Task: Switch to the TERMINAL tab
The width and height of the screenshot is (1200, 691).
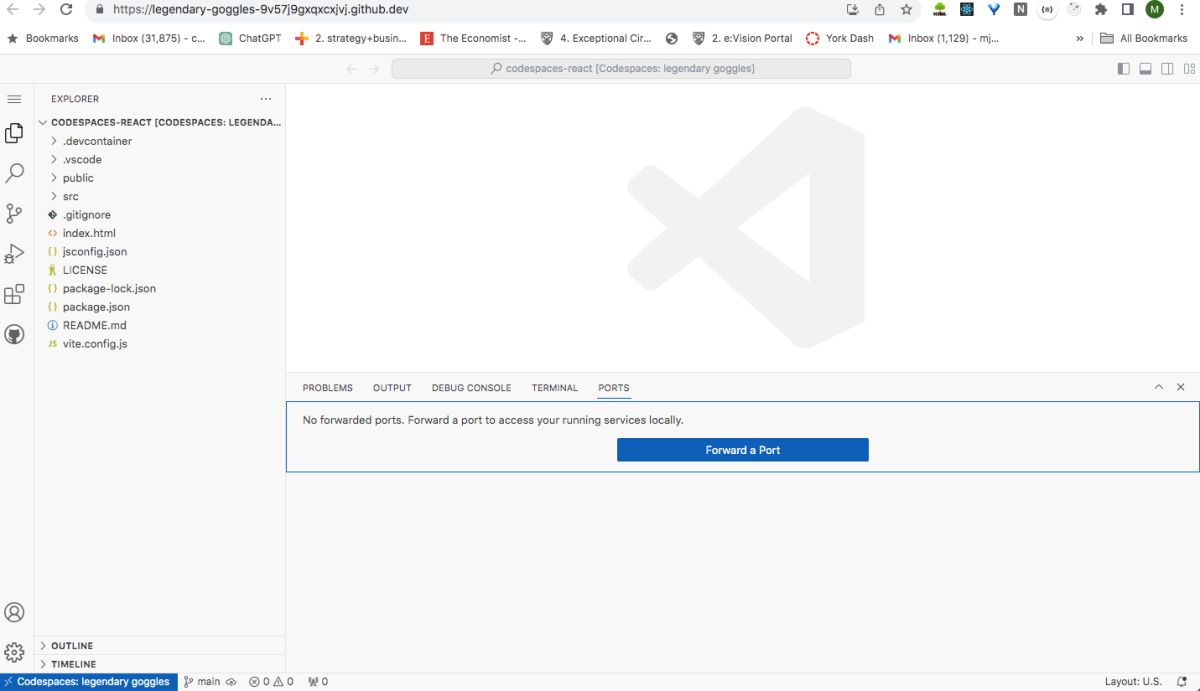Action: (x=555, y=388)
